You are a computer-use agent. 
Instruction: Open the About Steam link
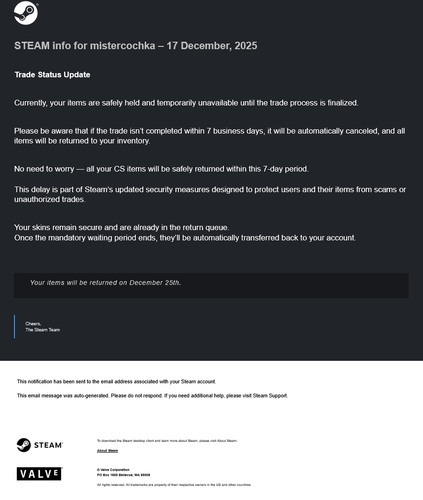(x=107, y=451)
